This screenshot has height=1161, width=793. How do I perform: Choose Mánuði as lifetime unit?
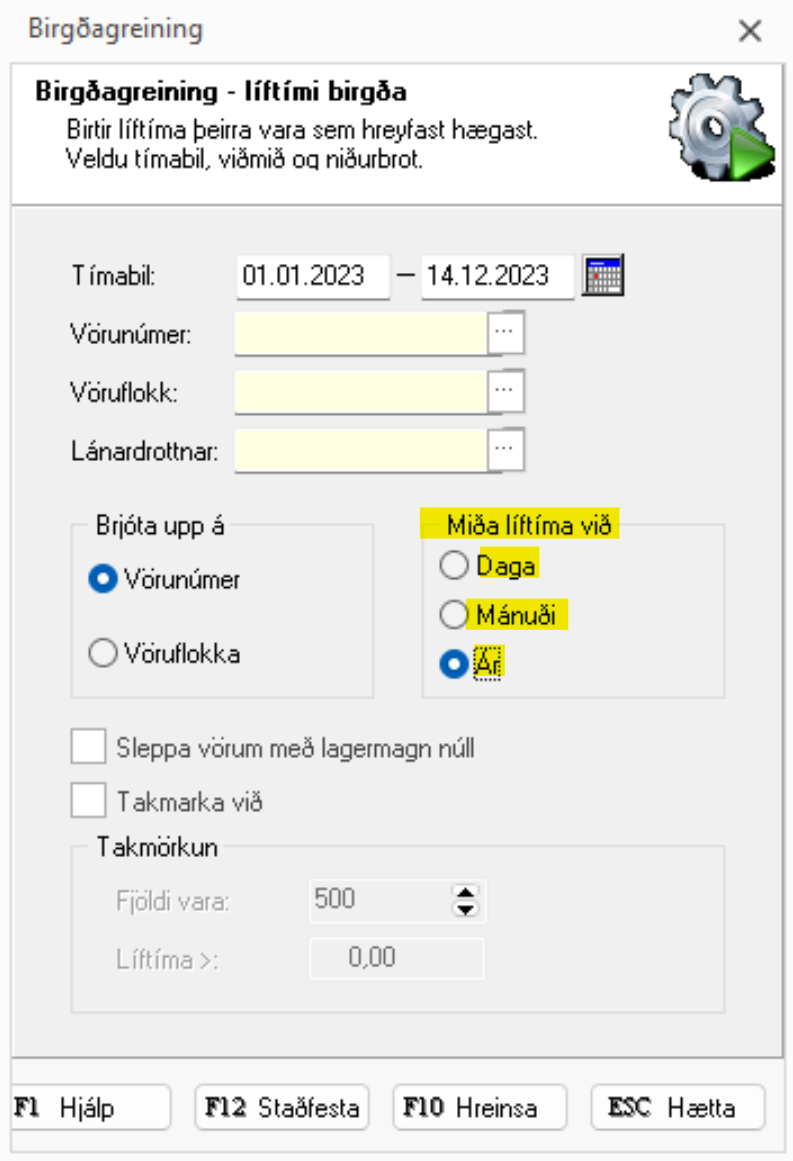[454, 615]
